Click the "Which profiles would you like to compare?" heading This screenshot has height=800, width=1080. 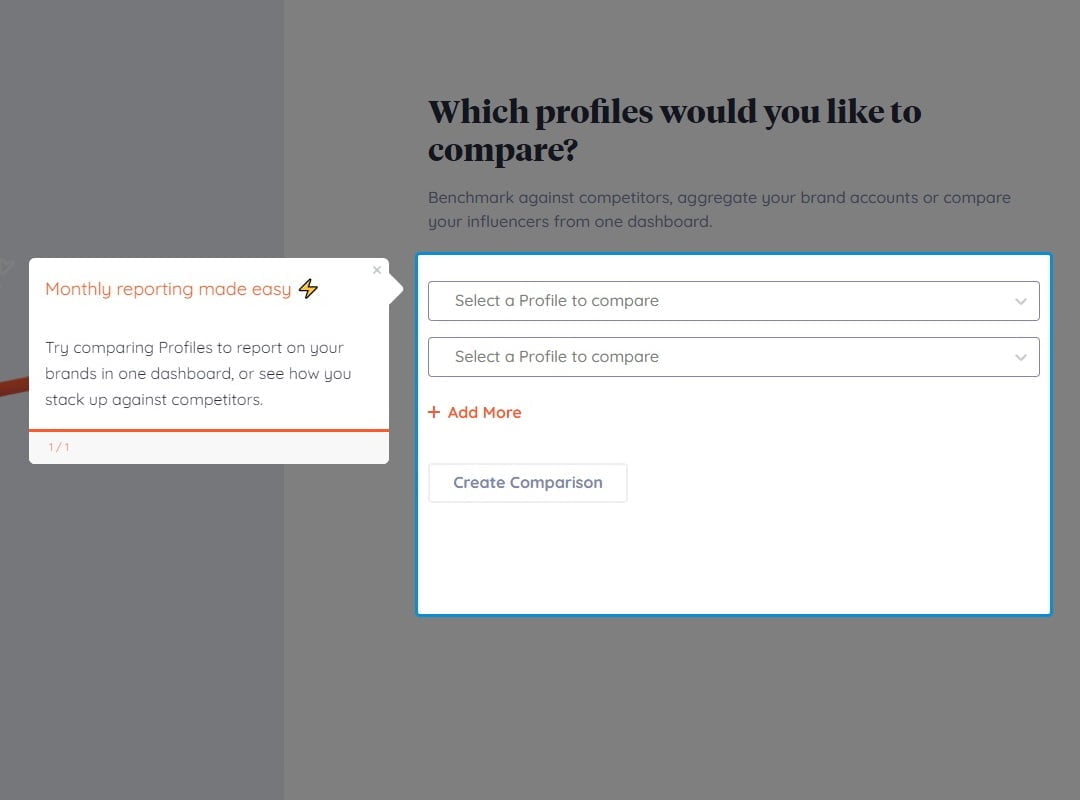coord(674,131)
